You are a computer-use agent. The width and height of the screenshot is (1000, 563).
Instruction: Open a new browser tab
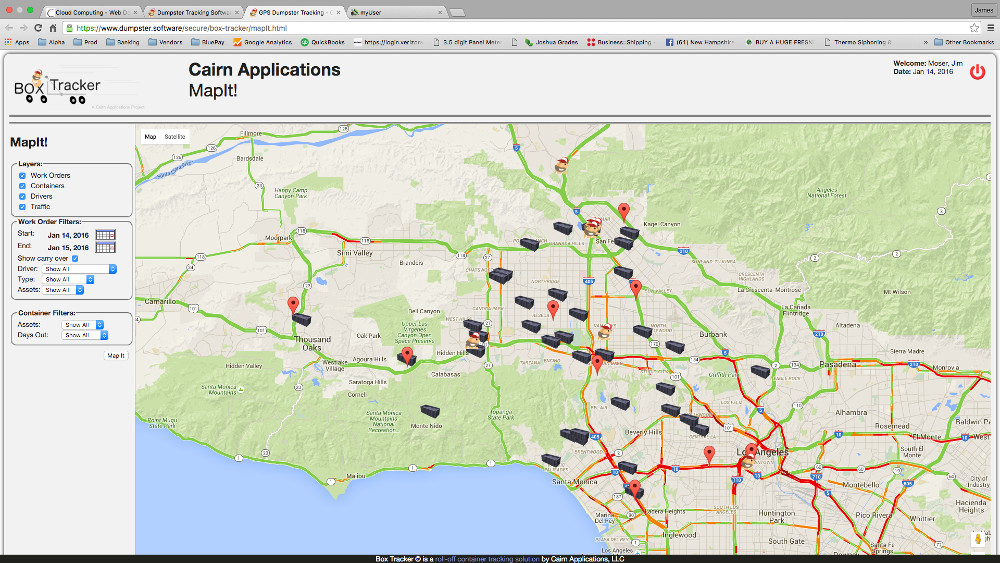[457, 12]
